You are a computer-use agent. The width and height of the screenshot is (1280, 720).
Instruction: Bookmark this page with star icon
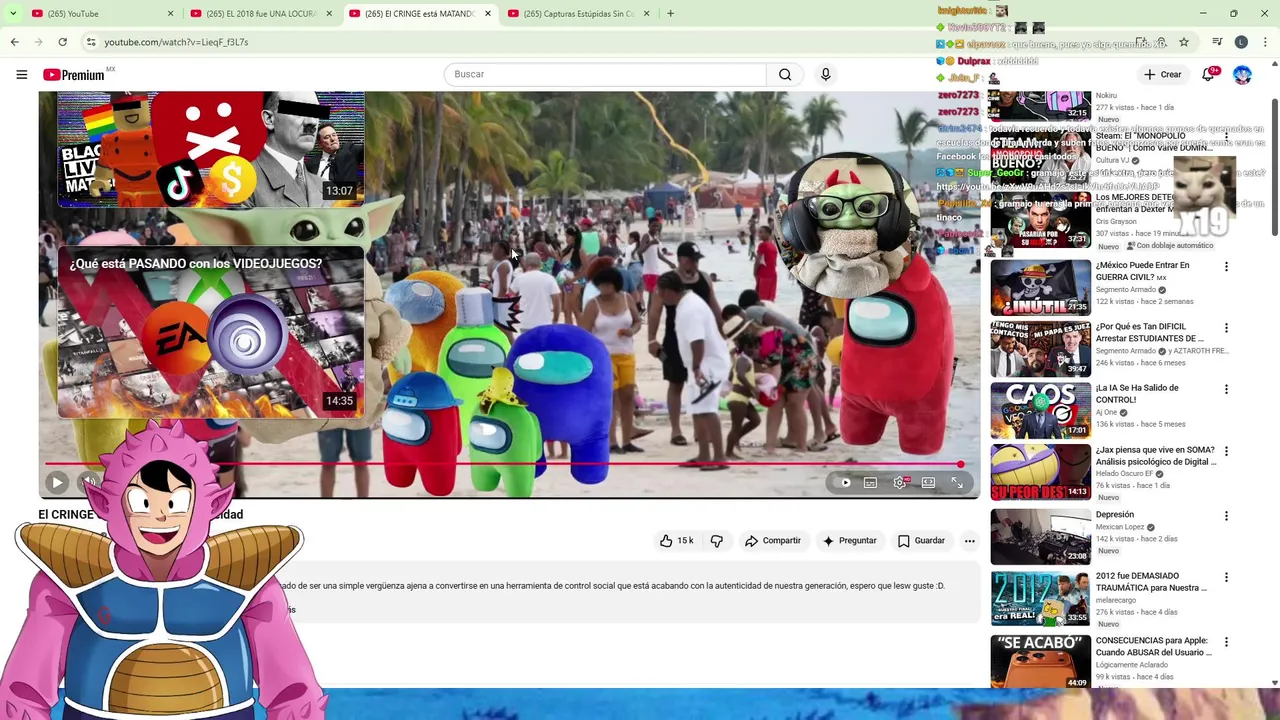point(1184,42)
